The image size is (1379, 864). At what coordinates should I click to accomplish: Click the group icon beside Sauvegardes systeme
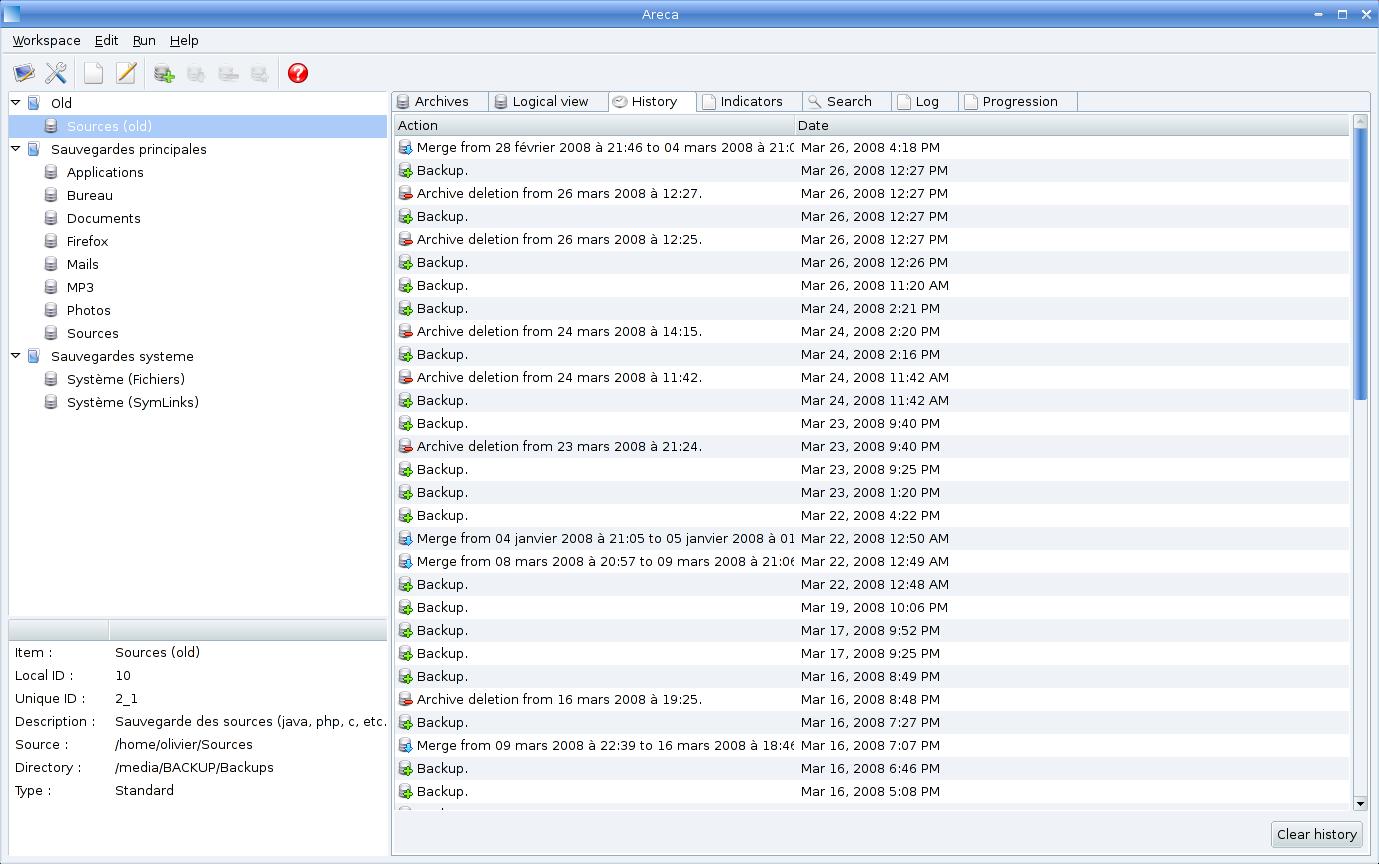pyautogui.click(x=34, y=356)
